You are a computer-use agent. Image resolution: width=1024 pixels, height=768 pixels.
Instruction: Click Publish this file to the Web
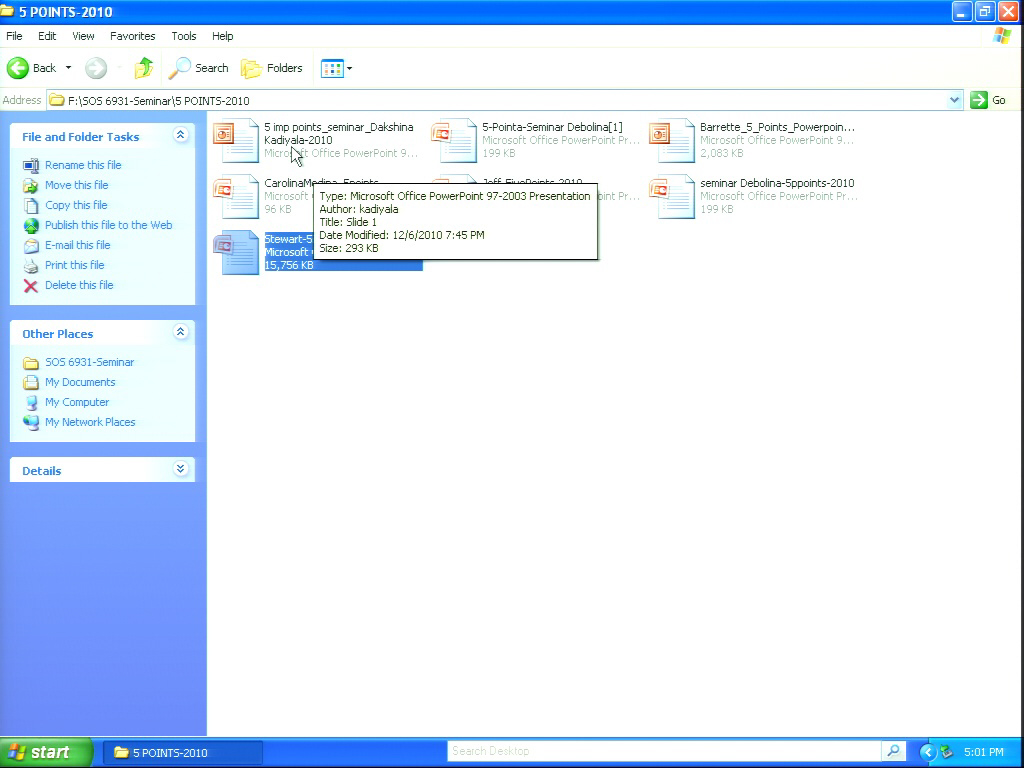click(108, 225)
